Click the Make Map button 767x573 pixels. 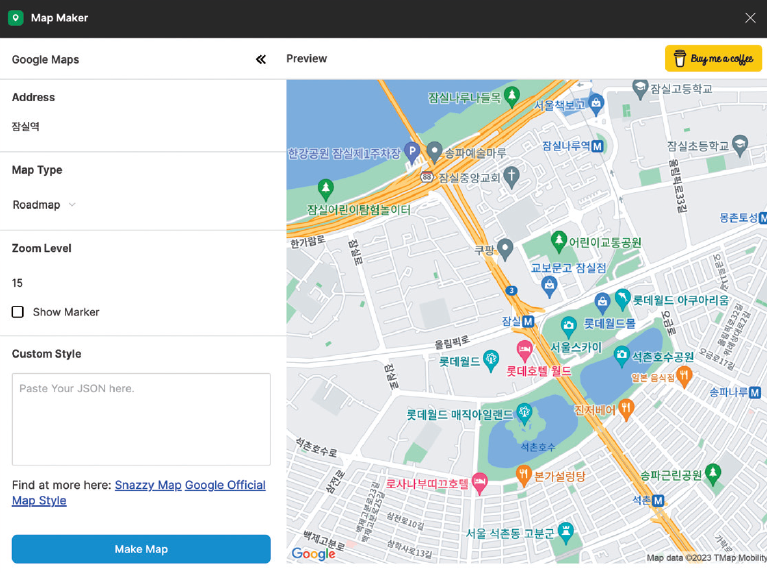[x=141, y=549]
